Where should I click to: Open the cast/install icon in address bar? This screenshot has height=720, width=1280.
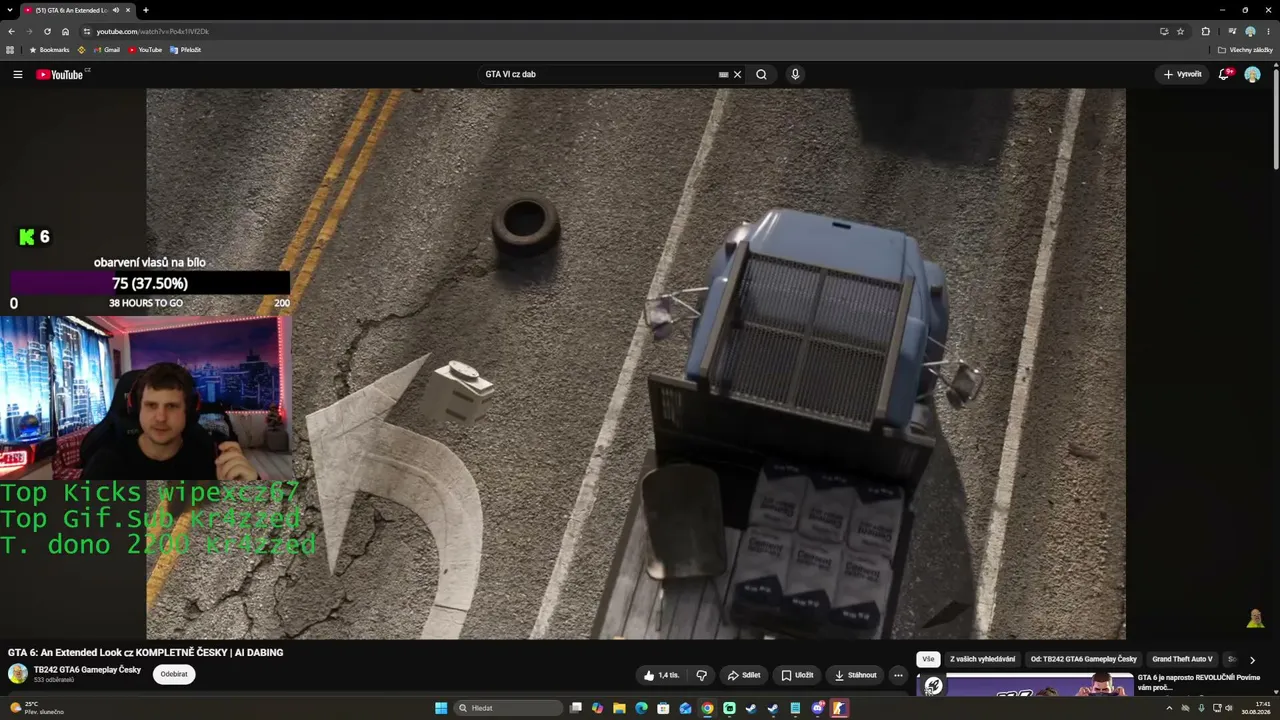[1163, 31]
